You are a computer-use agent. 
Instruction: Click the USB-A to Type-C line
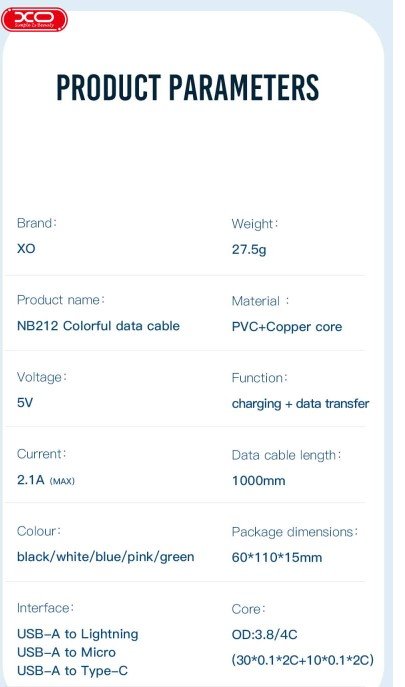(x=72, y=671)
